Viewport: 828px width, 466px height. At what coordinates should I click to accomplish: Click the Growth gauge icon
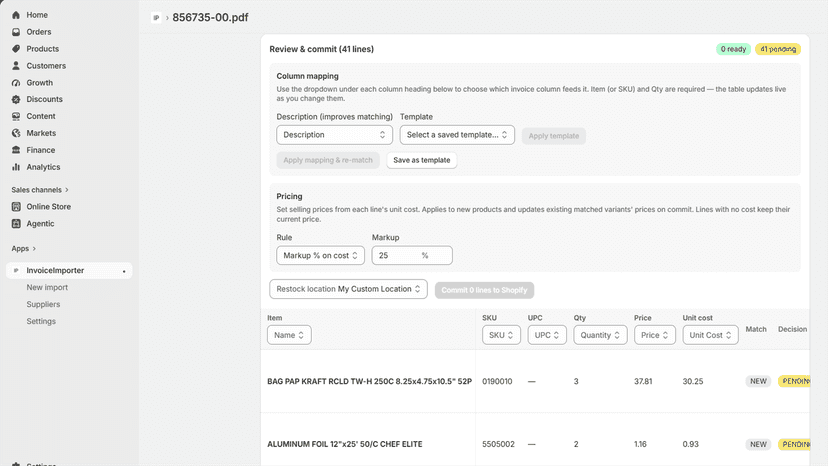(x=16, y=82)
